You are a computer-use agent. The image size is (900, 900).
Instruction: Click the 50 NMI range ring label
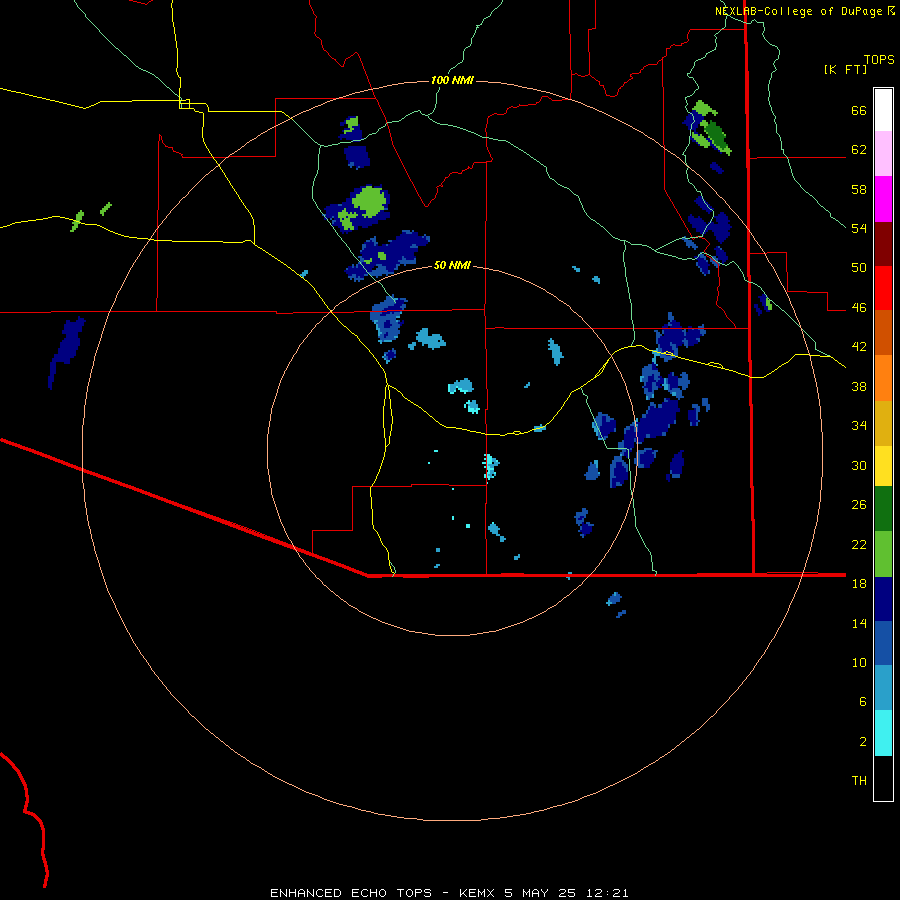coord(452,265)
